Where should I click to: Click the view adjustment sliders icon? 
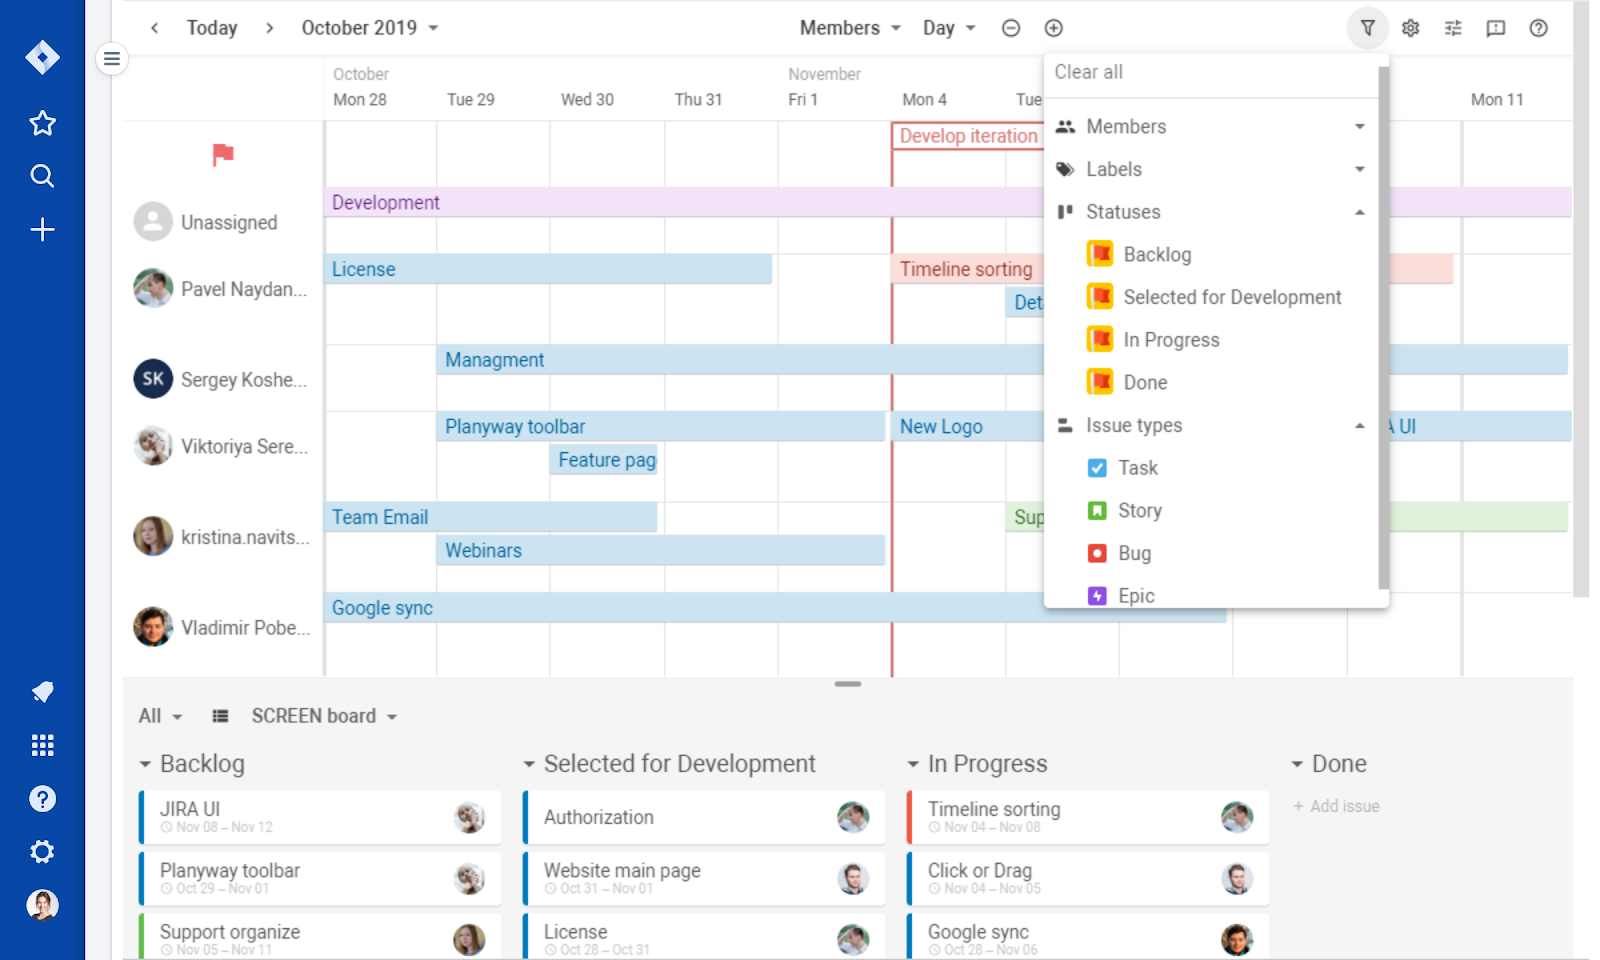click(1452, 28)
